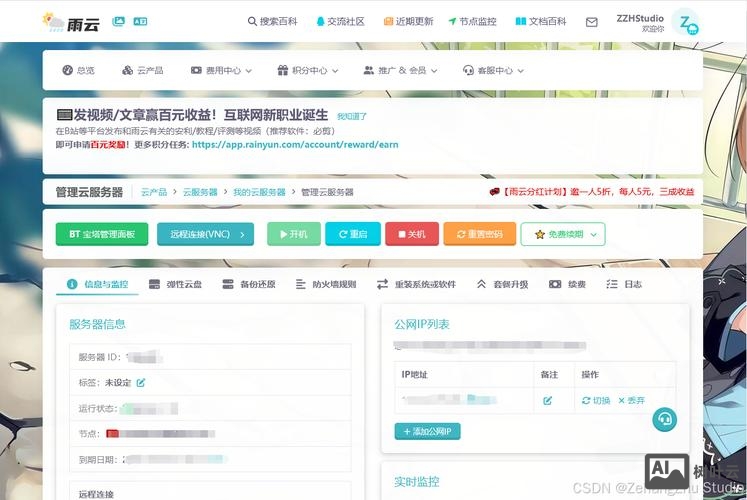Image resolution: width=747 pixels, height=500 pixels.
Task: Click the 重置密码 reset password button
Action: [480, 234]
